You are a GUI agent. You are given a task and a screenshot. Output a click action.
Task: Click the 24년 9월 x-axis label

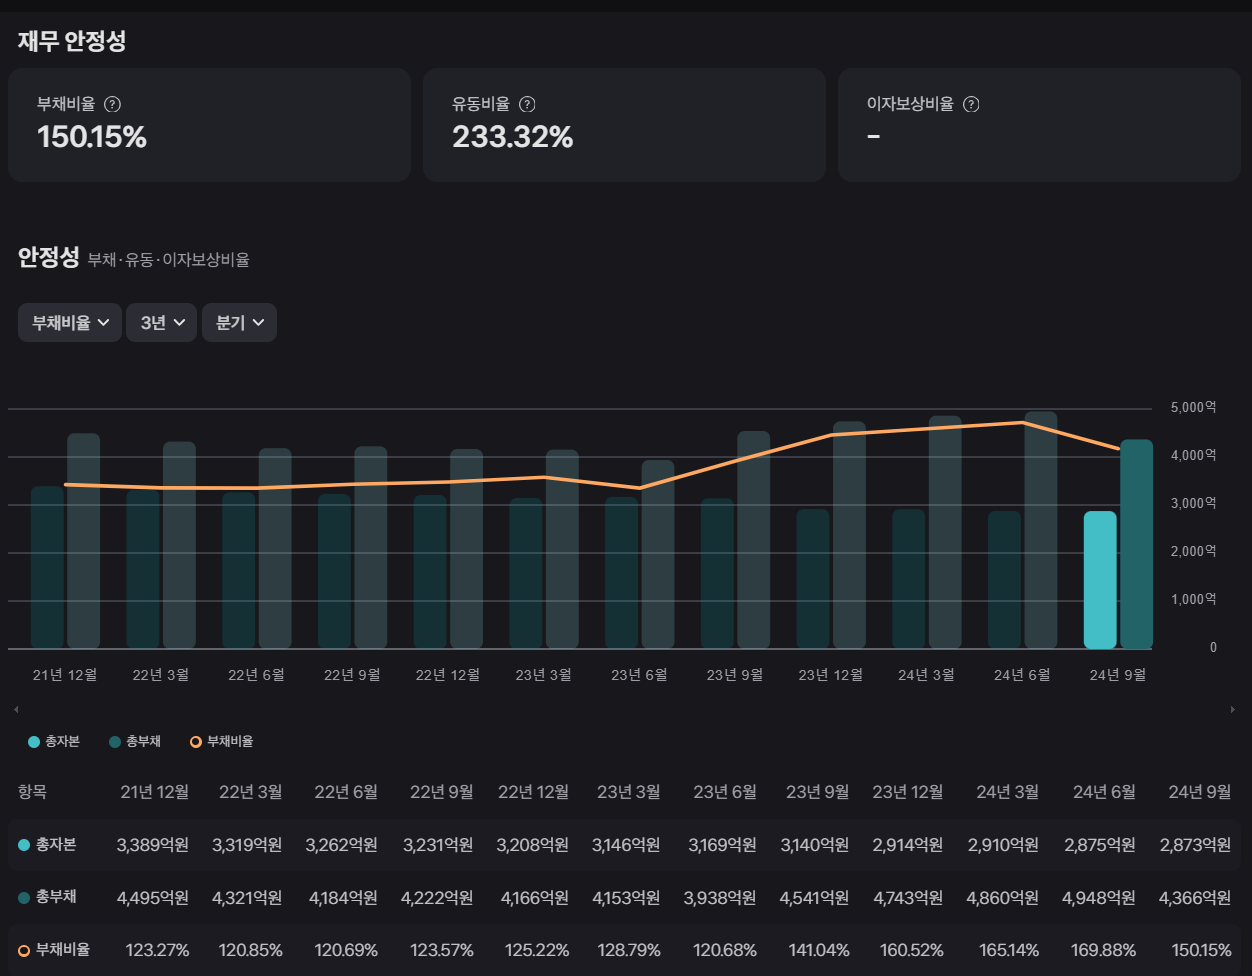[1118, 675]
